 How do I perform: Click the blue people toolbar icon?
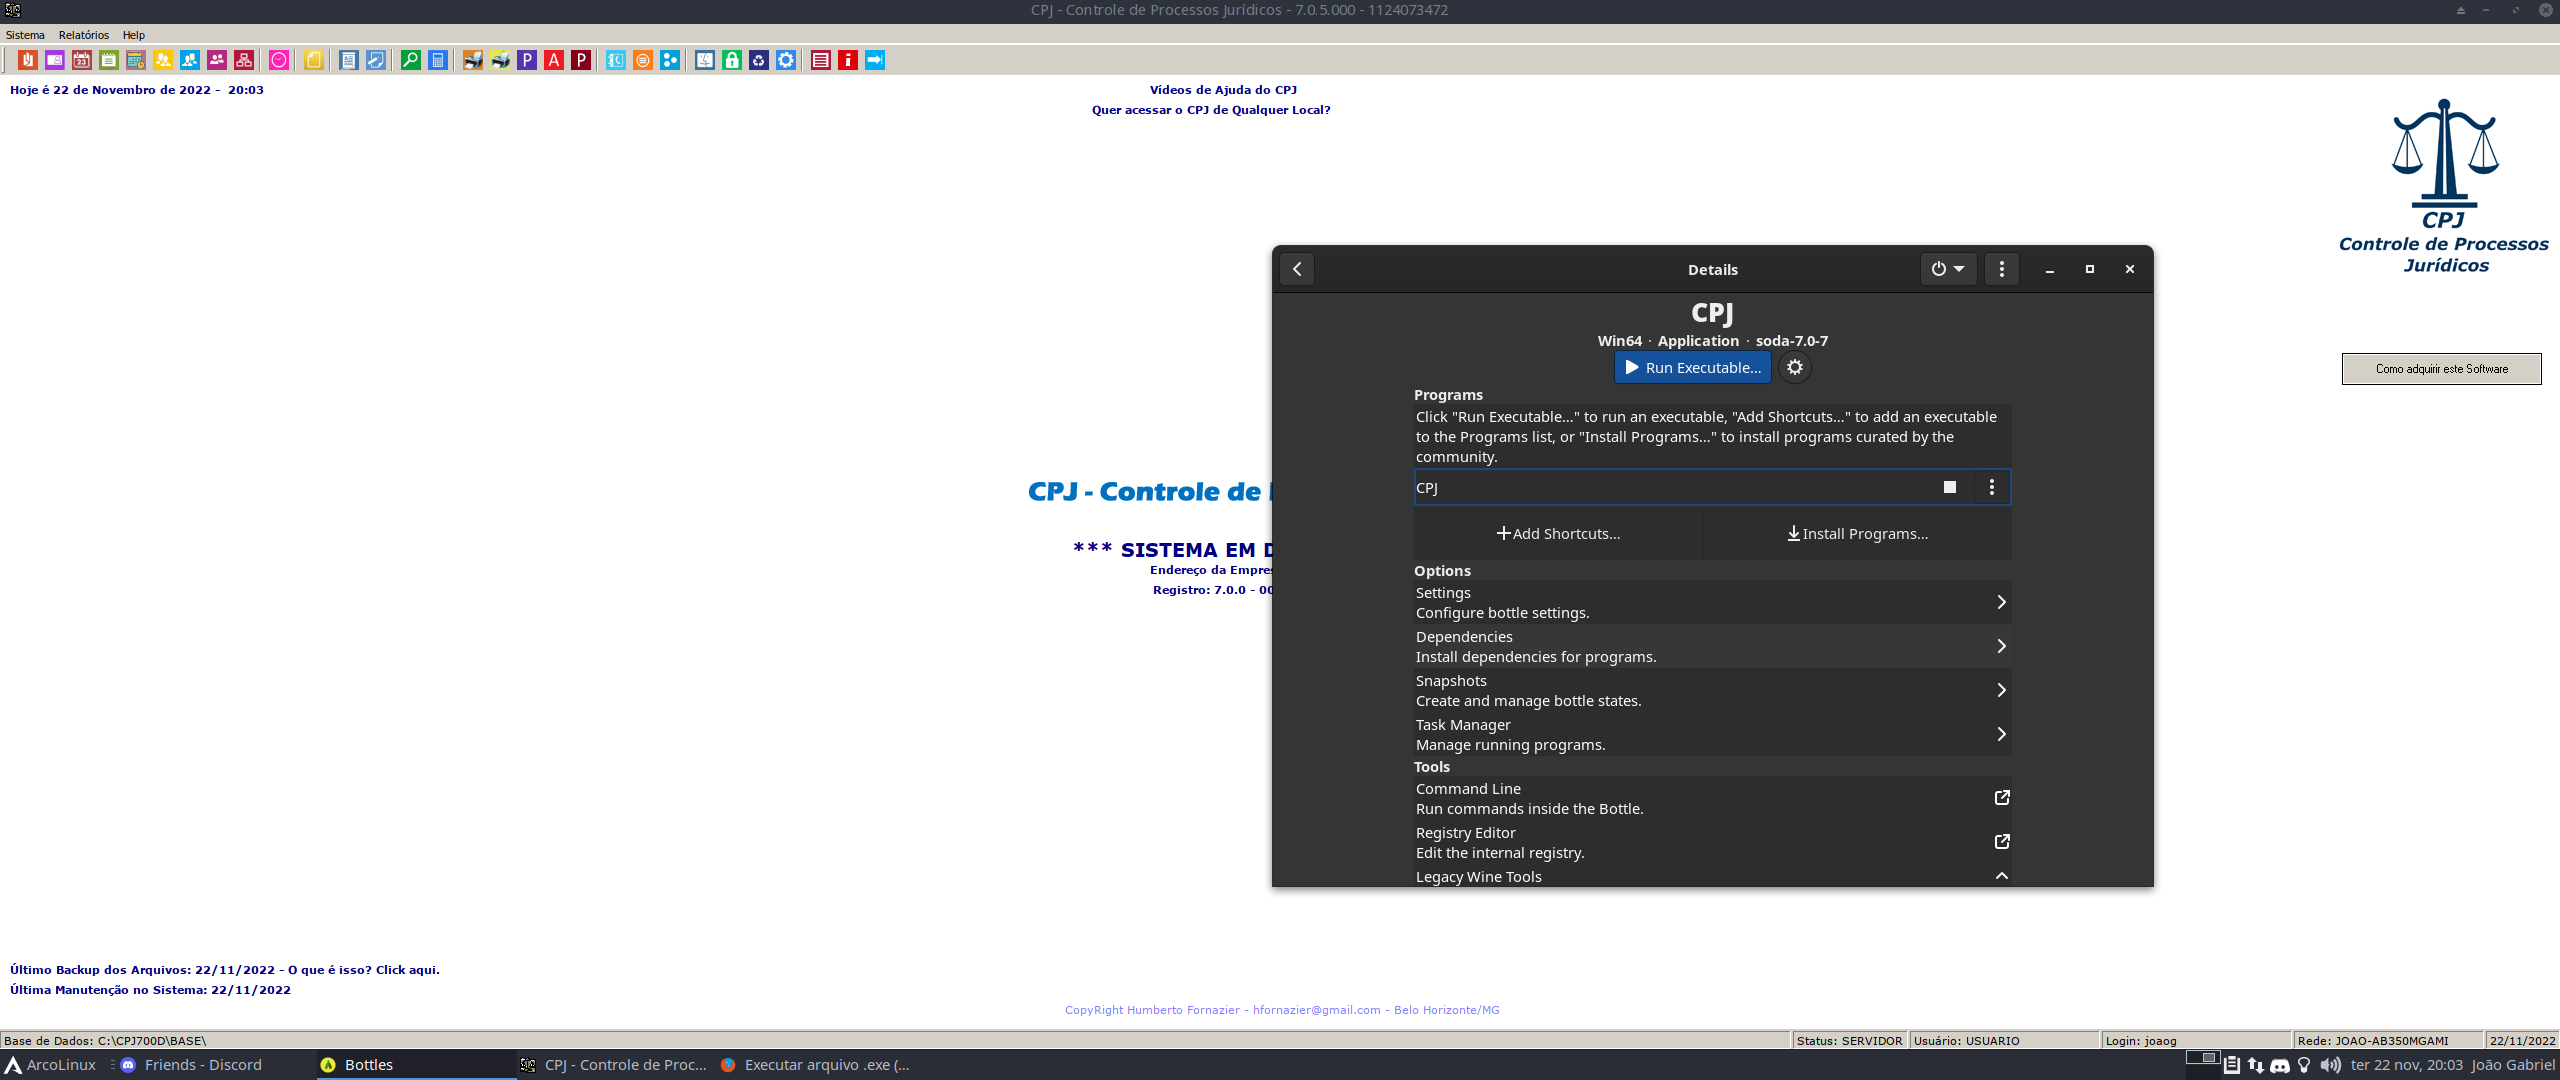(x=190, y=60)
